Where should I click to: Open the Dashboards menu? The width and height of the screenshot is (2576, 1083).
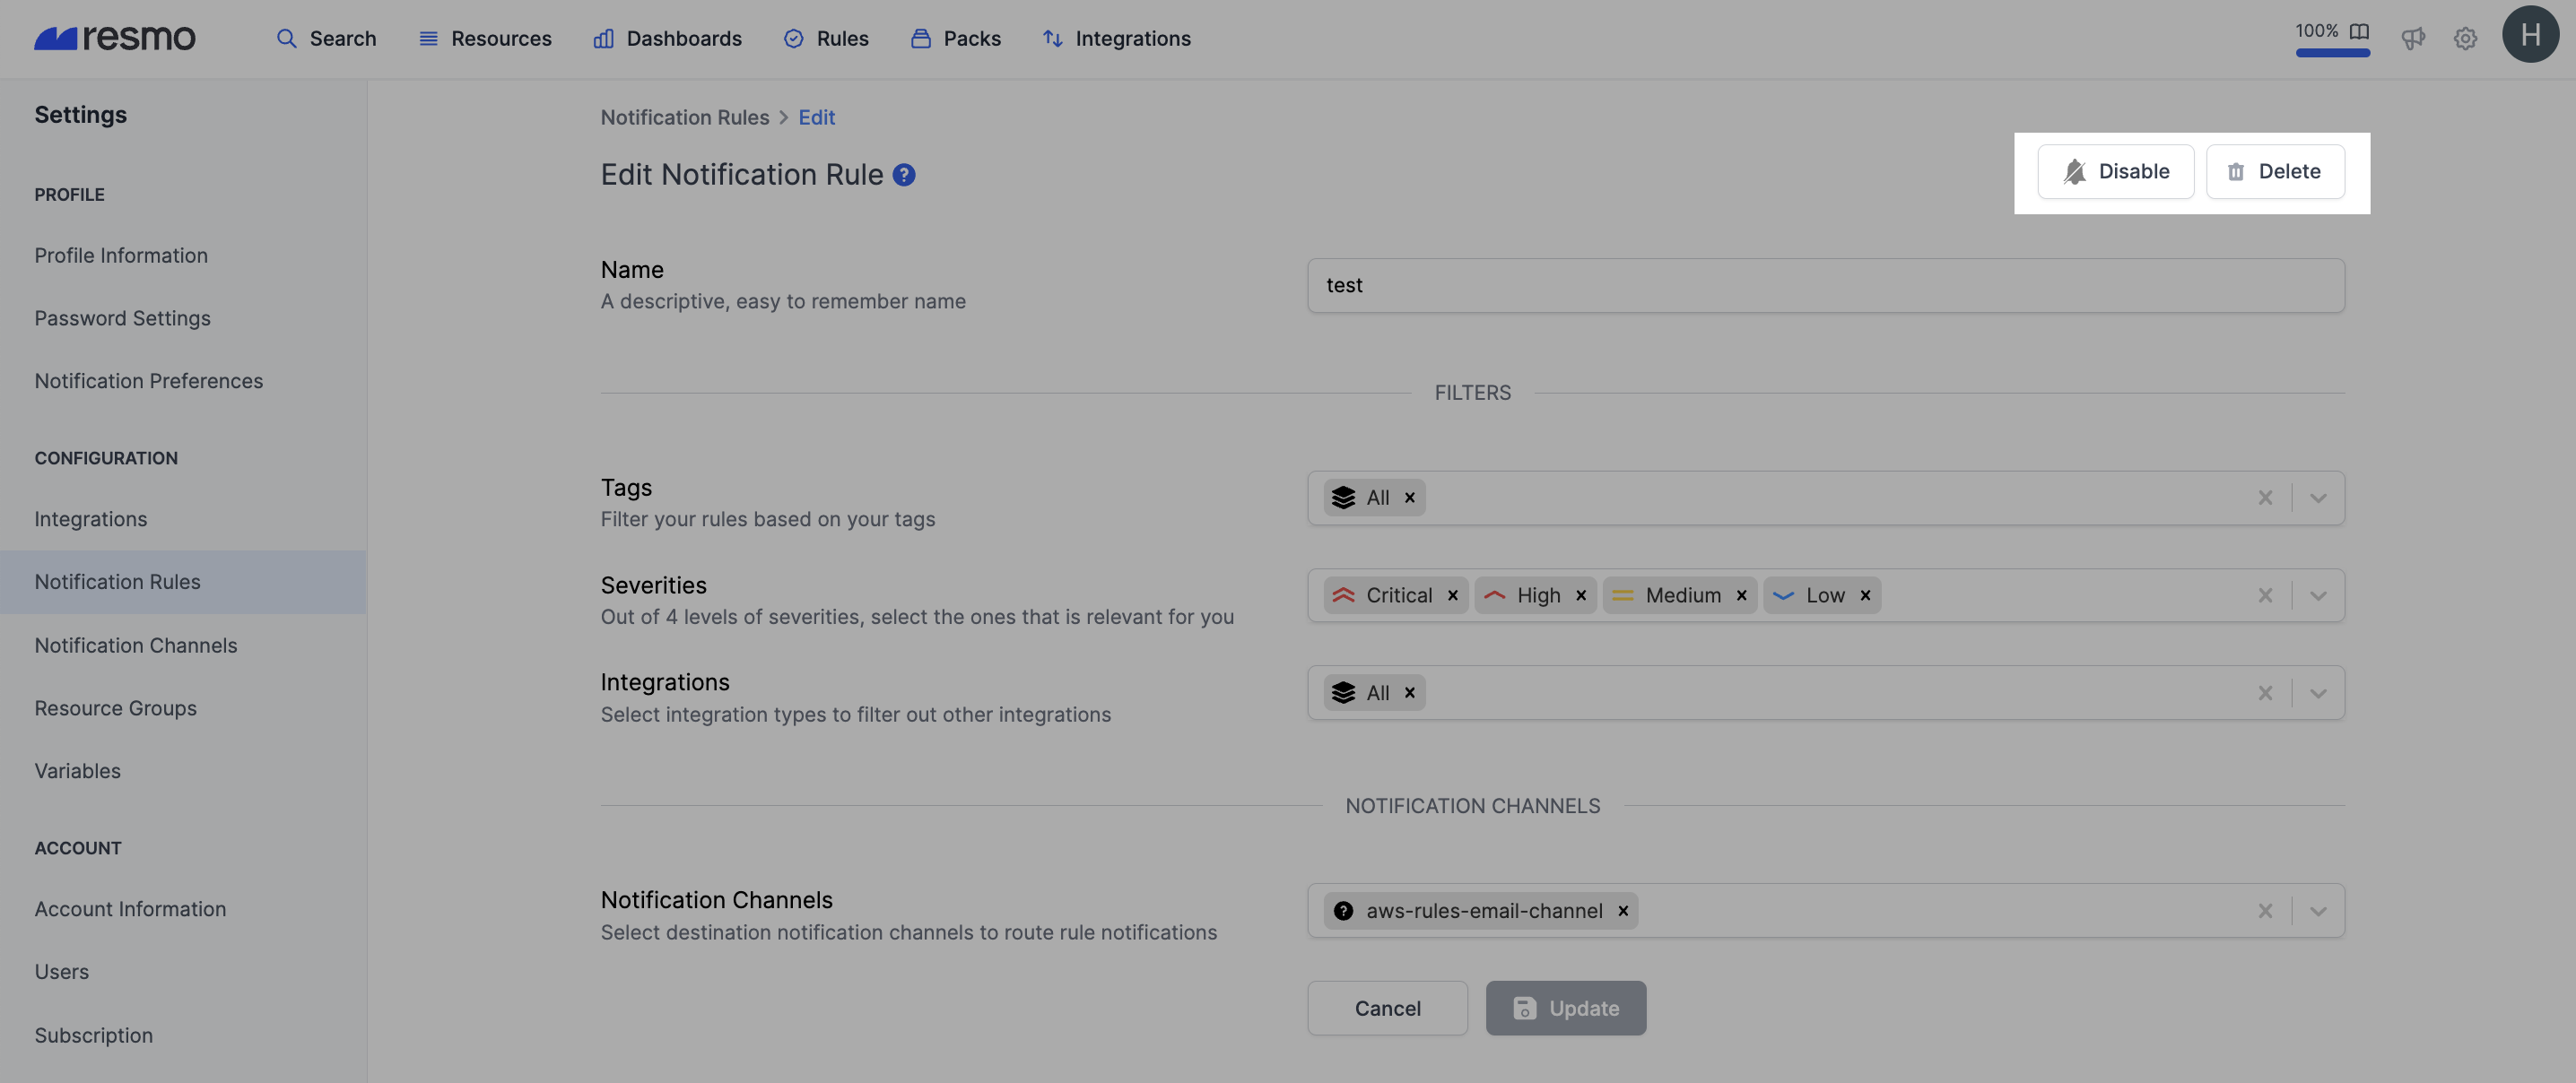pos(667,38)
